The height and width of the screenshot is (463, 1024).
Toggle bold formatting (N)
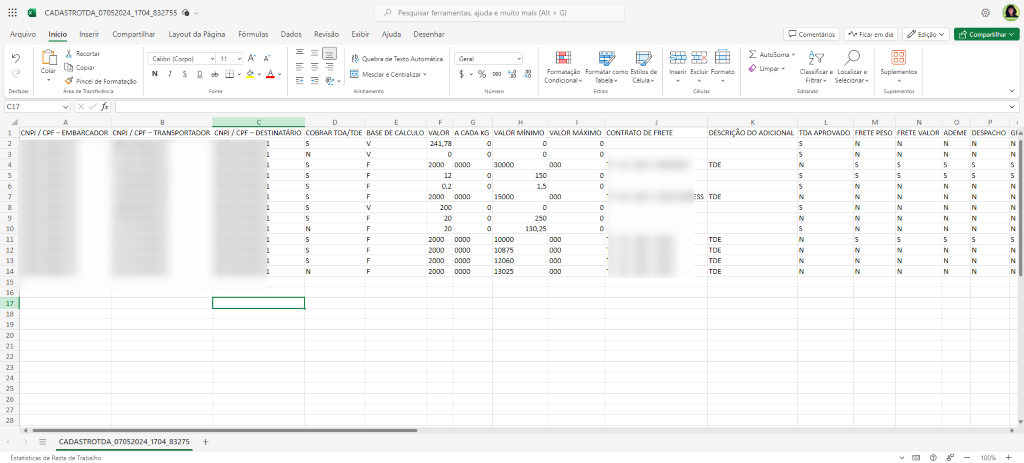point(155,74)
